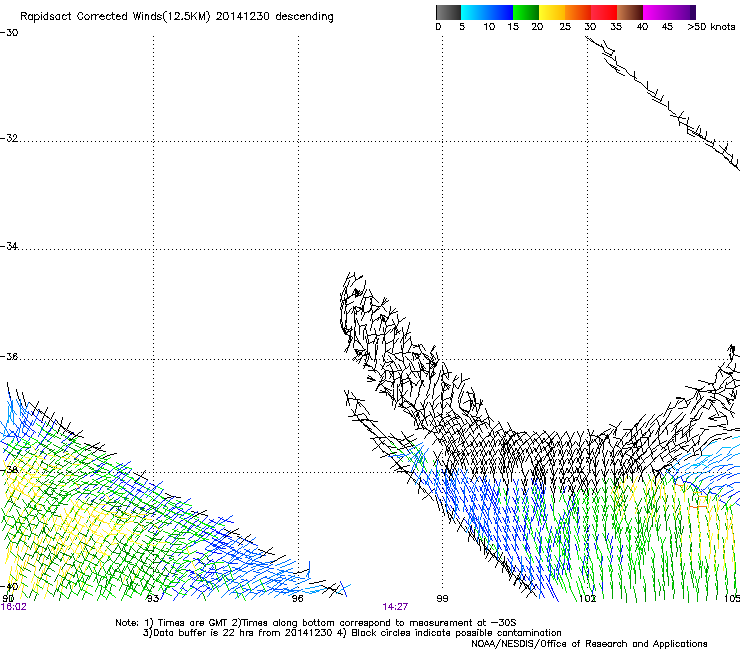
Task: Click the latitude label -30
Action: (9, 33)
